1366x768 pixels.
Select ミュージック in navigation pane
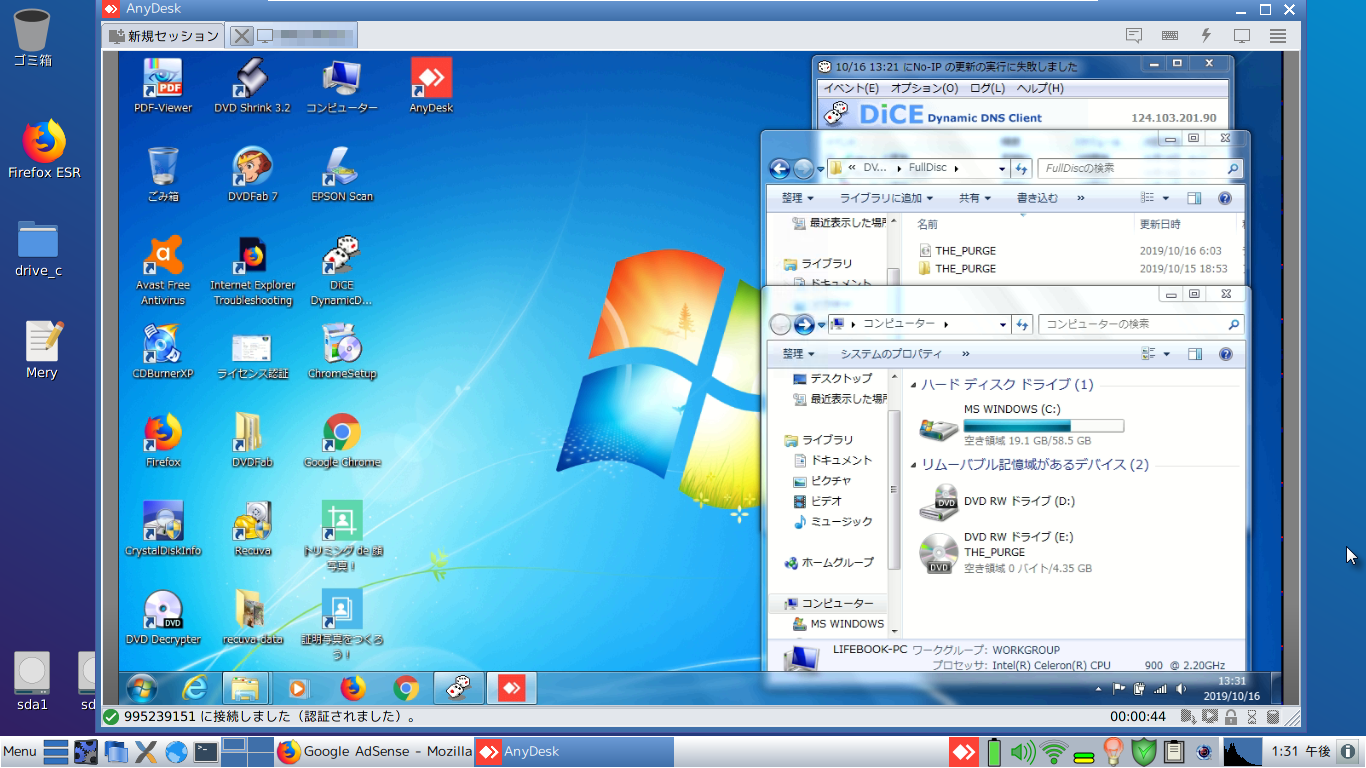point(833,522)
